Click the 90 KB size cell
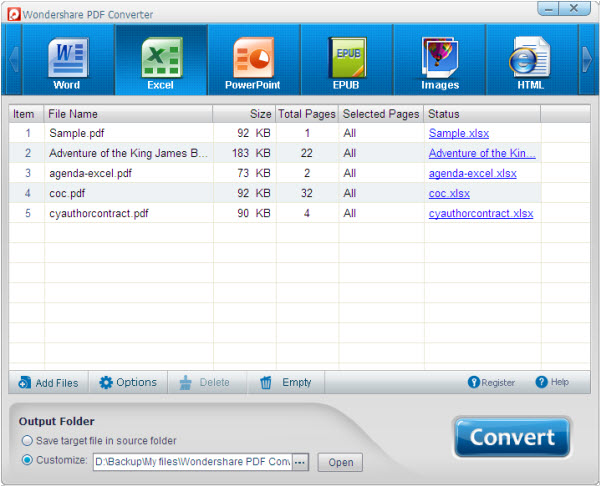 (x=254, y=213)
